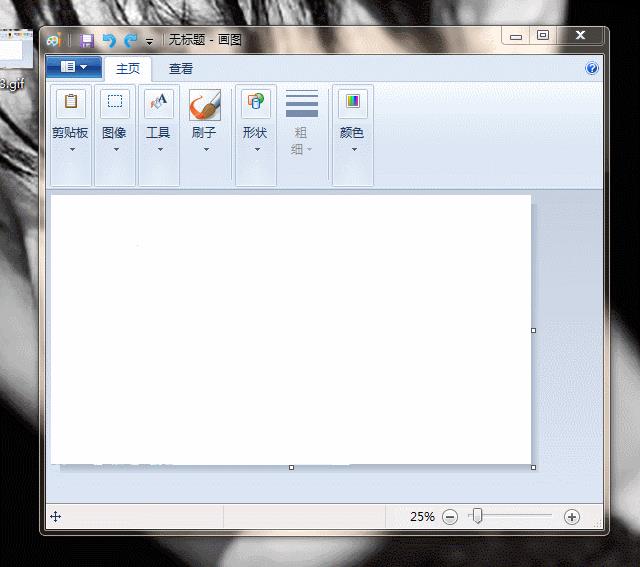Click the zoom out minus button
This screenshot has width=640, height=567.
tap(450, 517)
